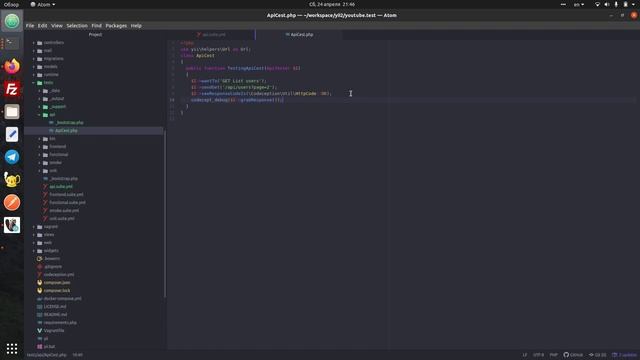Open the Vagrantfile
640x360 pixels.
coord(54,331)
